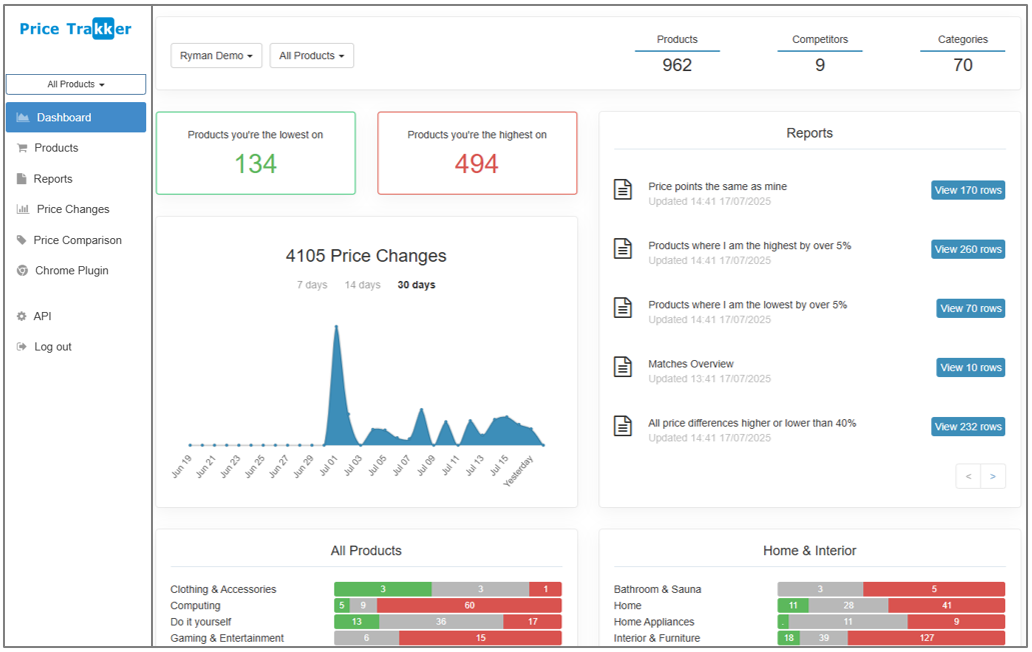1032x652 pixels.
Task: Click red bar 15 for Gaming & Entertainment
Action: [x=480, y=638]
